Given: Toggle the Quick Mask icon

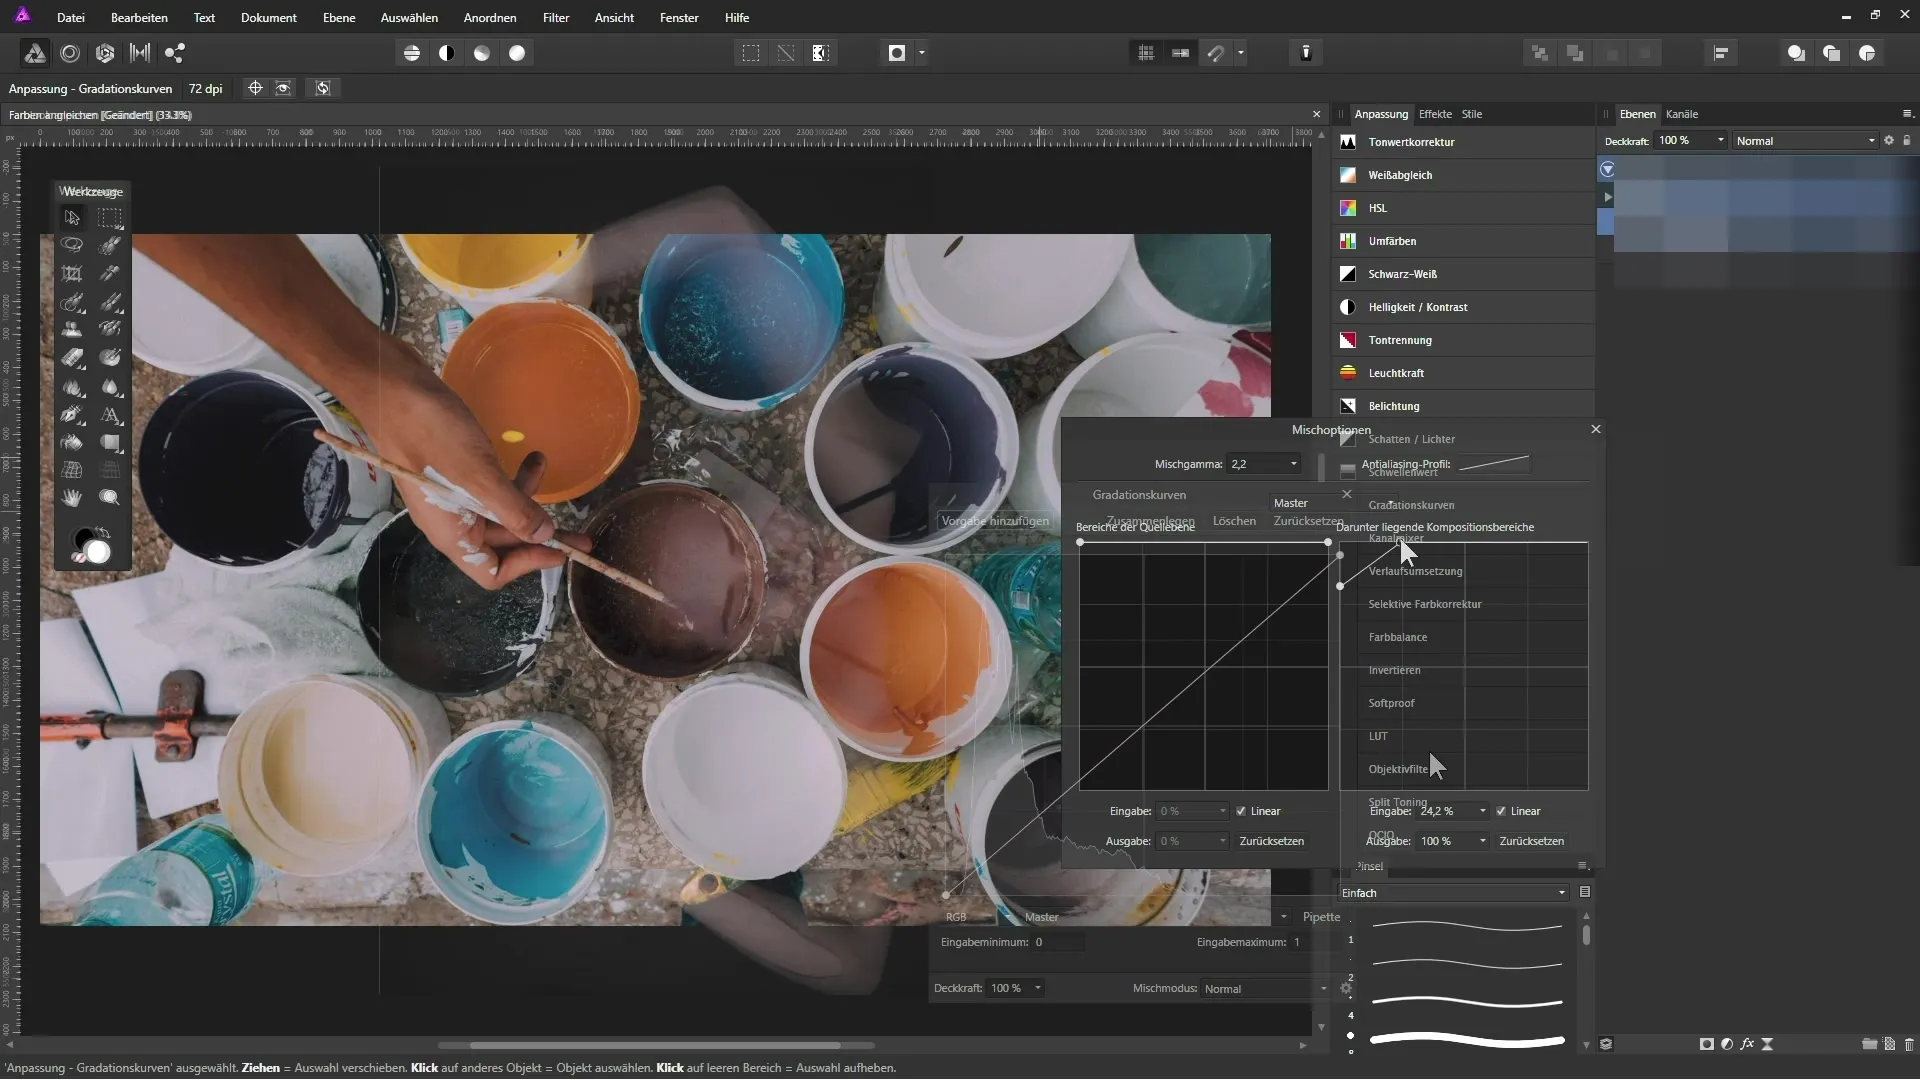Looking at the screenshot, I should (x=897, y=53).
